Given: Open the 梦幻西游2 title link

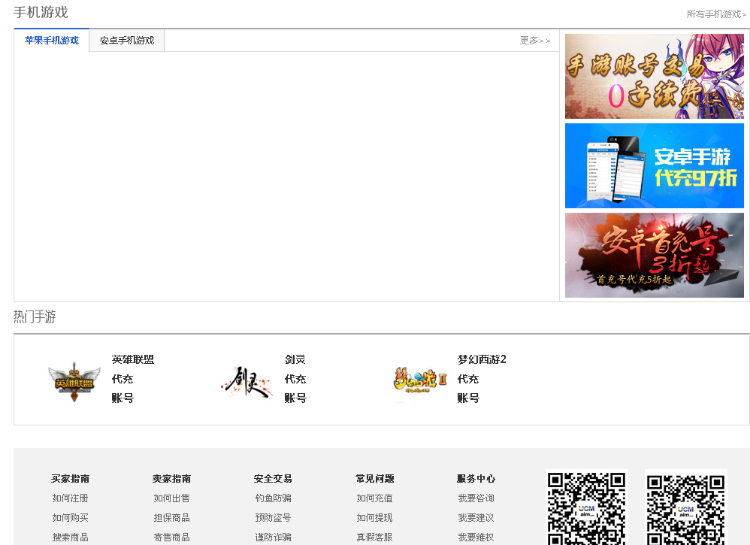Looking at the screenshot, I should [x=482, y=359].
